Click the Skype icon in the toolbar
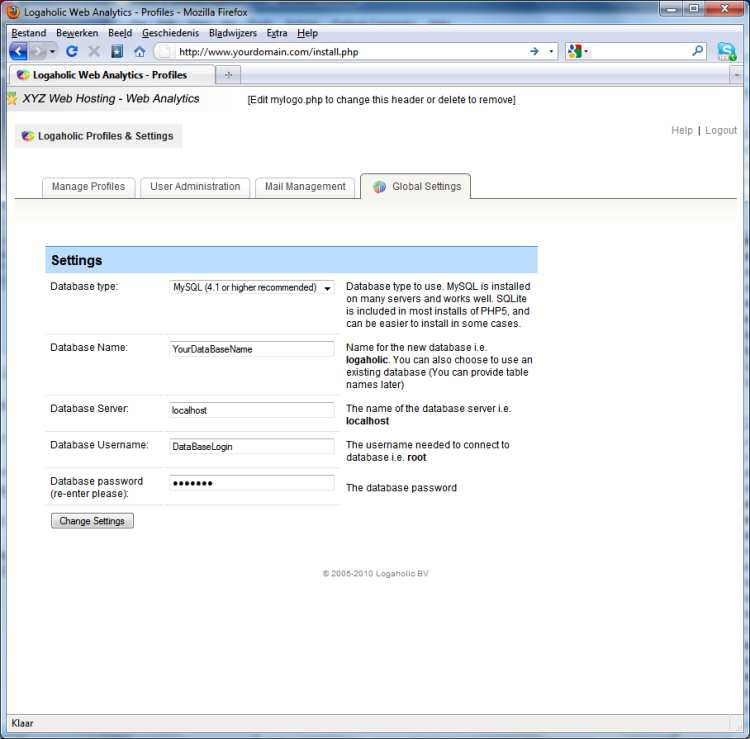The height and width of the screenshot is (739, 750). [x=727, y=51]
